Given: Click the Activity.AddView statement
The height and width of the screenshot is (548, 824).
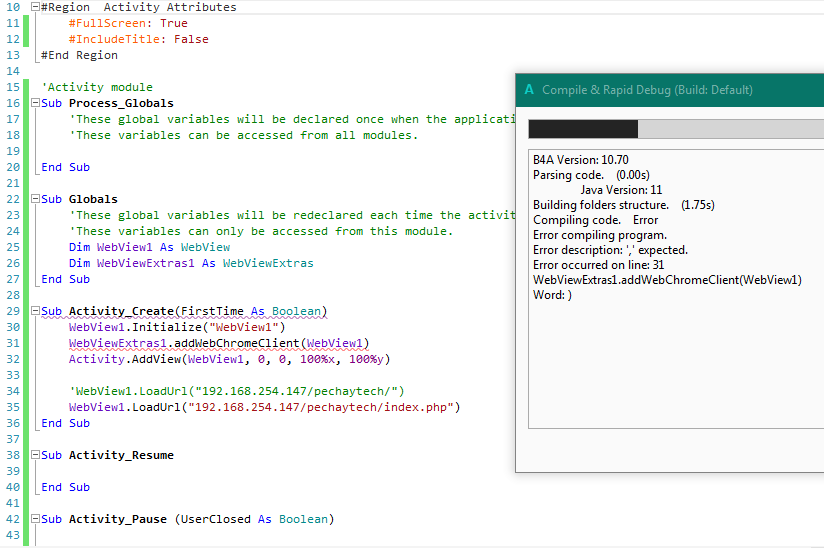Looking at the screenshot, I should click(x=229, y=360).
